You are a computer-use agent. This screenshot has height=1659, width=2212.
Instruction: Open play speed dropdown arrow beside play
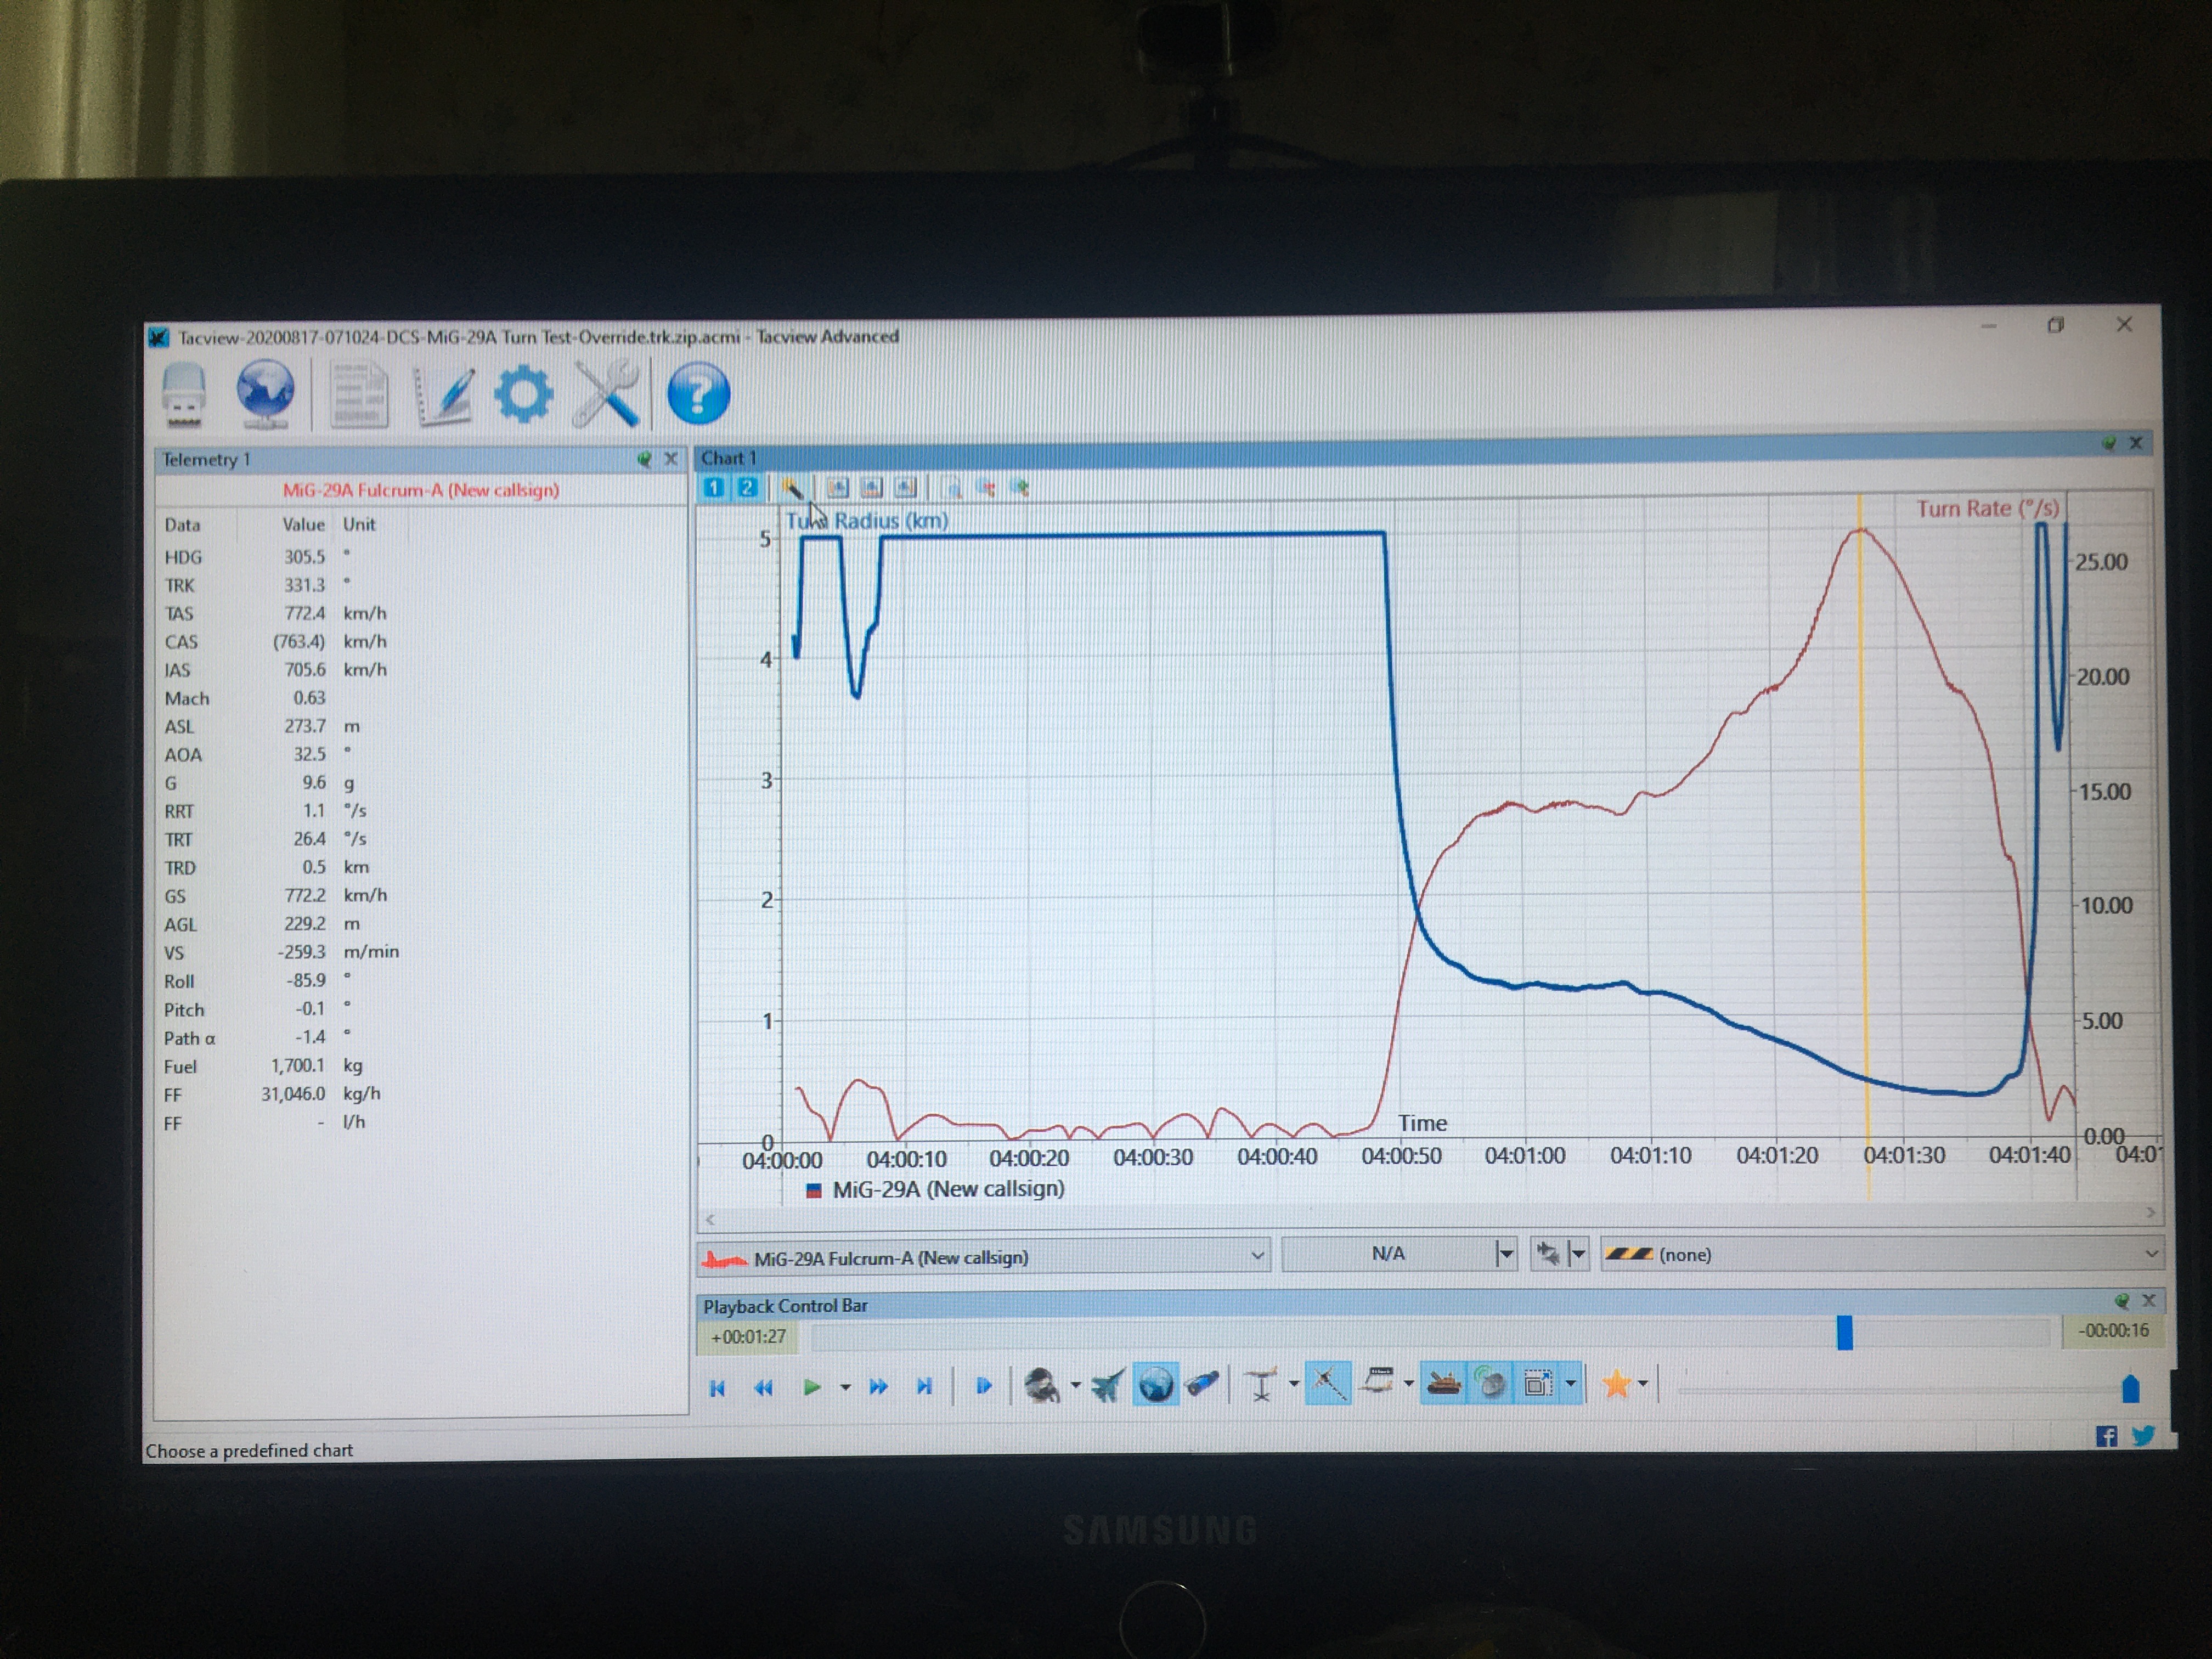click(x=845, y=1387)
